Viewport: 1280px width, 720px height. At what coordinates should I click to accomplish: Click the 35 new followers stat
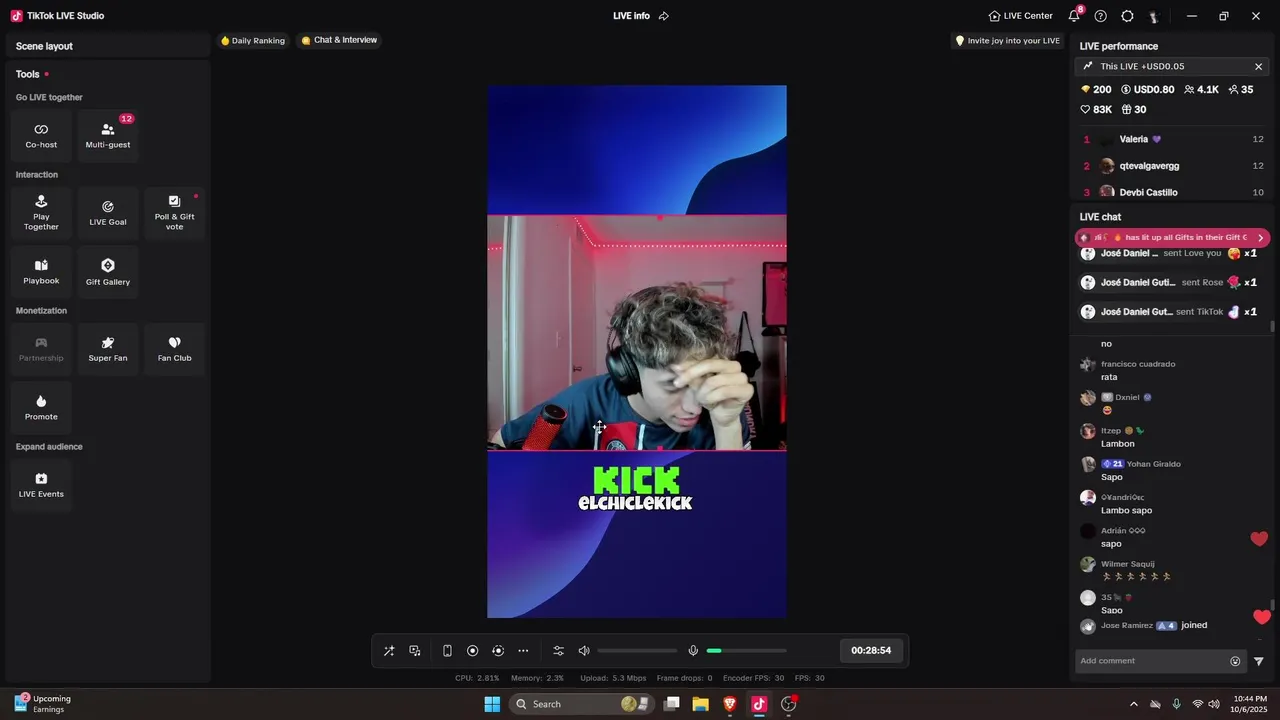coord(1241,89)
